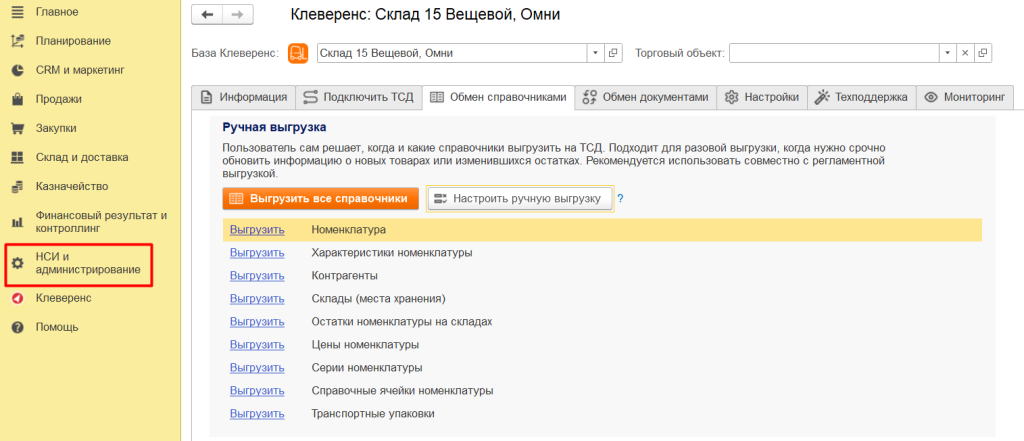Go back with the left arrow
The height and width of the screenshot is (441, 1024).
pos(207,14)
